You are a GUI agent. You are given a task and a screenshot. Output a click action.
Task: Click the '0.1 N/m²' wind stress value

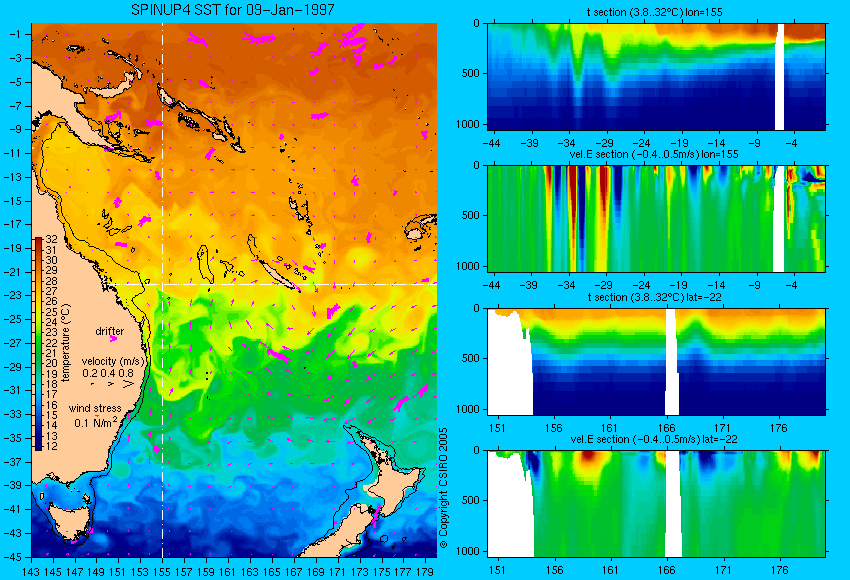pos(95,422)
